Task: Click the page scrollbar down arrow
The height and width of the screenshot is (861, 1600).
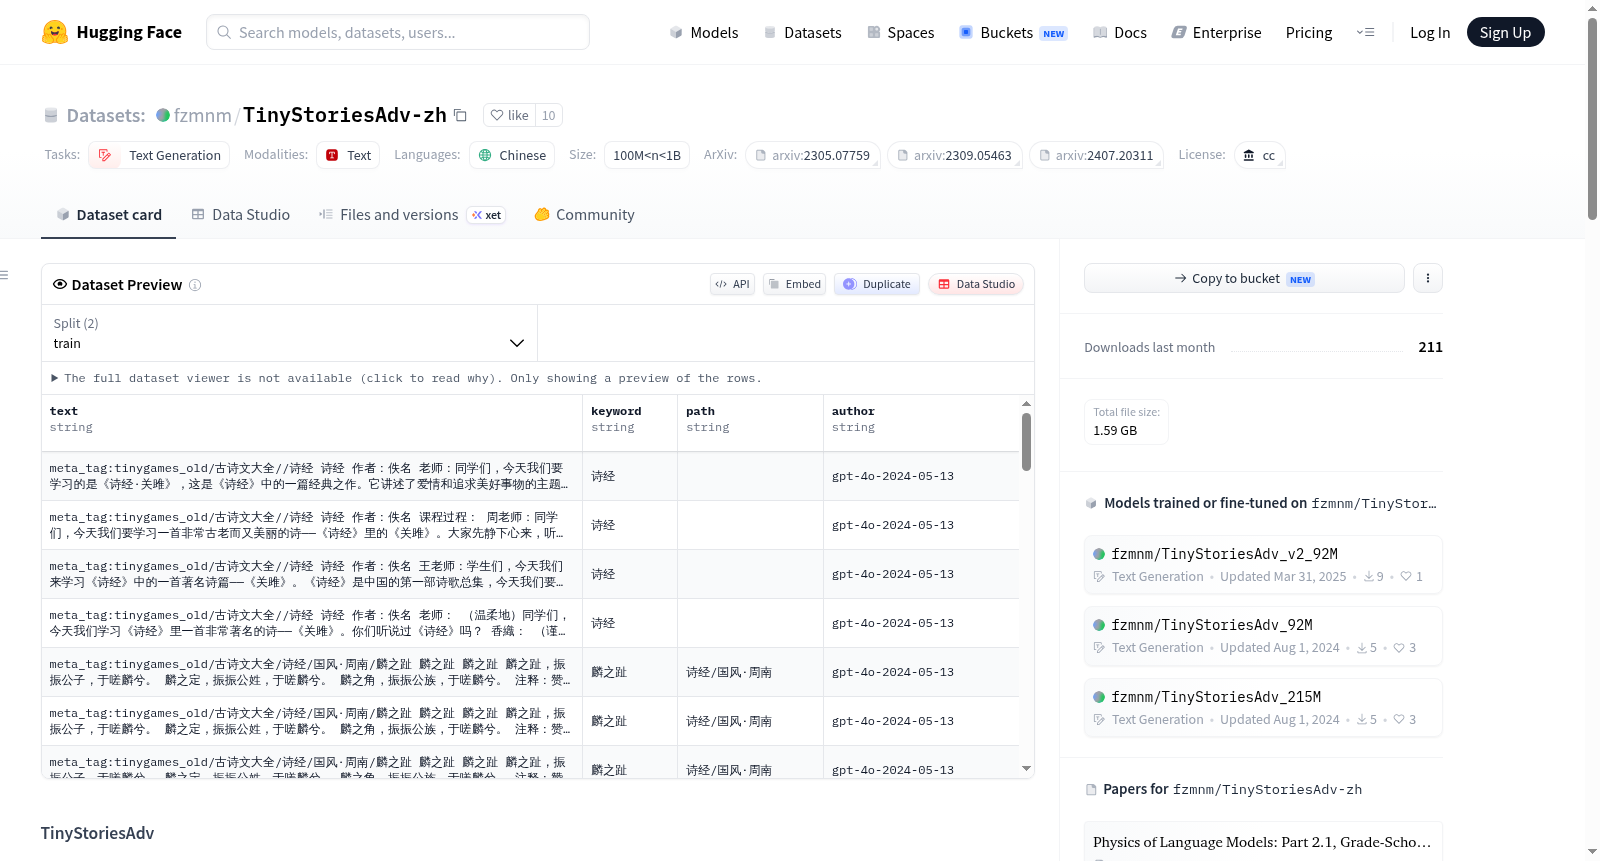Action: [1592, 852]
